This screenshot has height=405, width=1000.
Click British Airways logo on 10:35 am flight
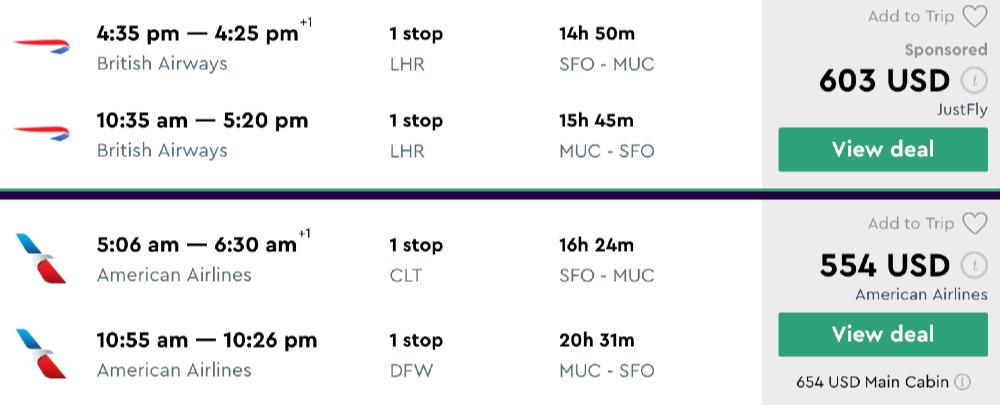[41, 134]
